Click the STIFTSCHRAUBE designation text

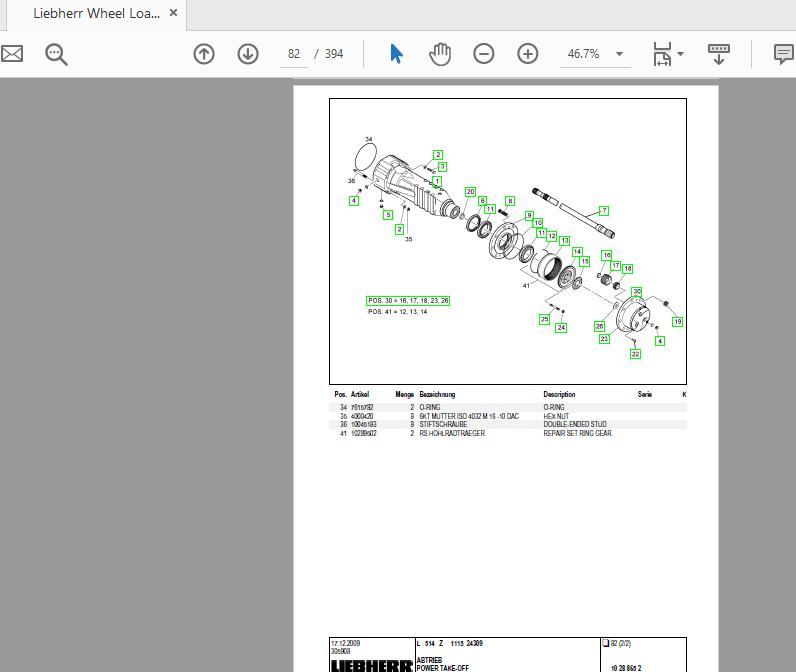click(443, 424)
